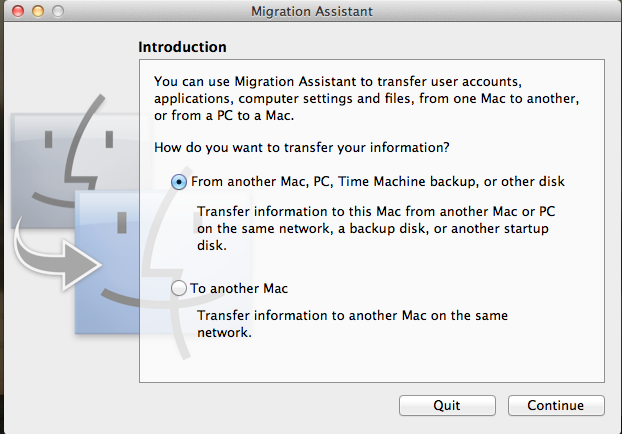Click the Quit button

(x=447, y=405)
